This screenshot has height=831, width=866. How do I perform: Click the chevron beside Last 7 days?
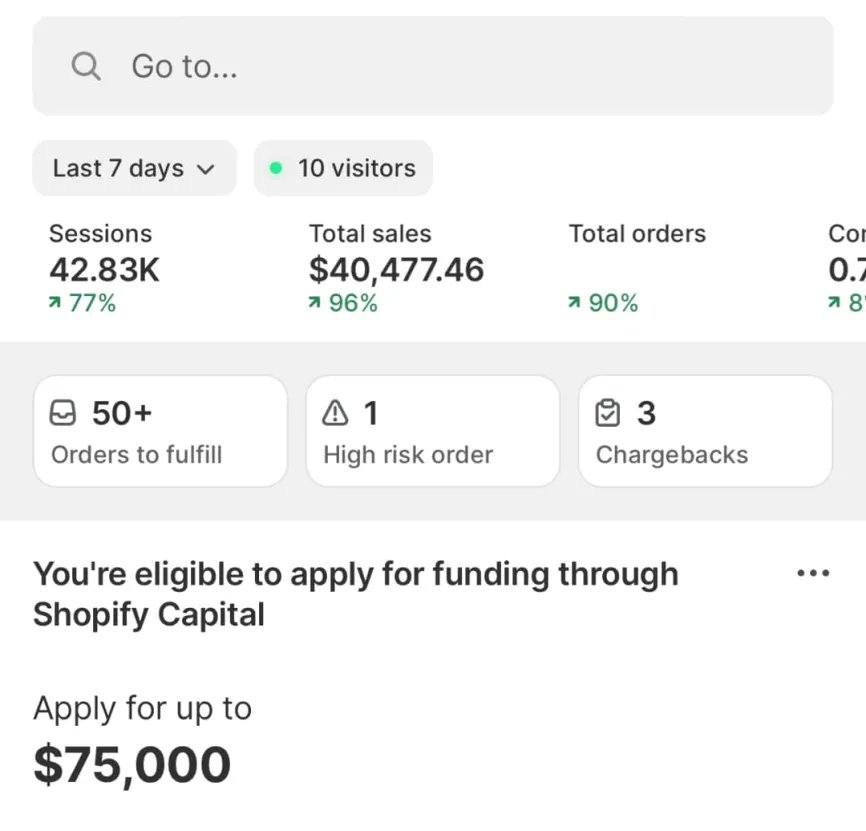coord(205,169)
